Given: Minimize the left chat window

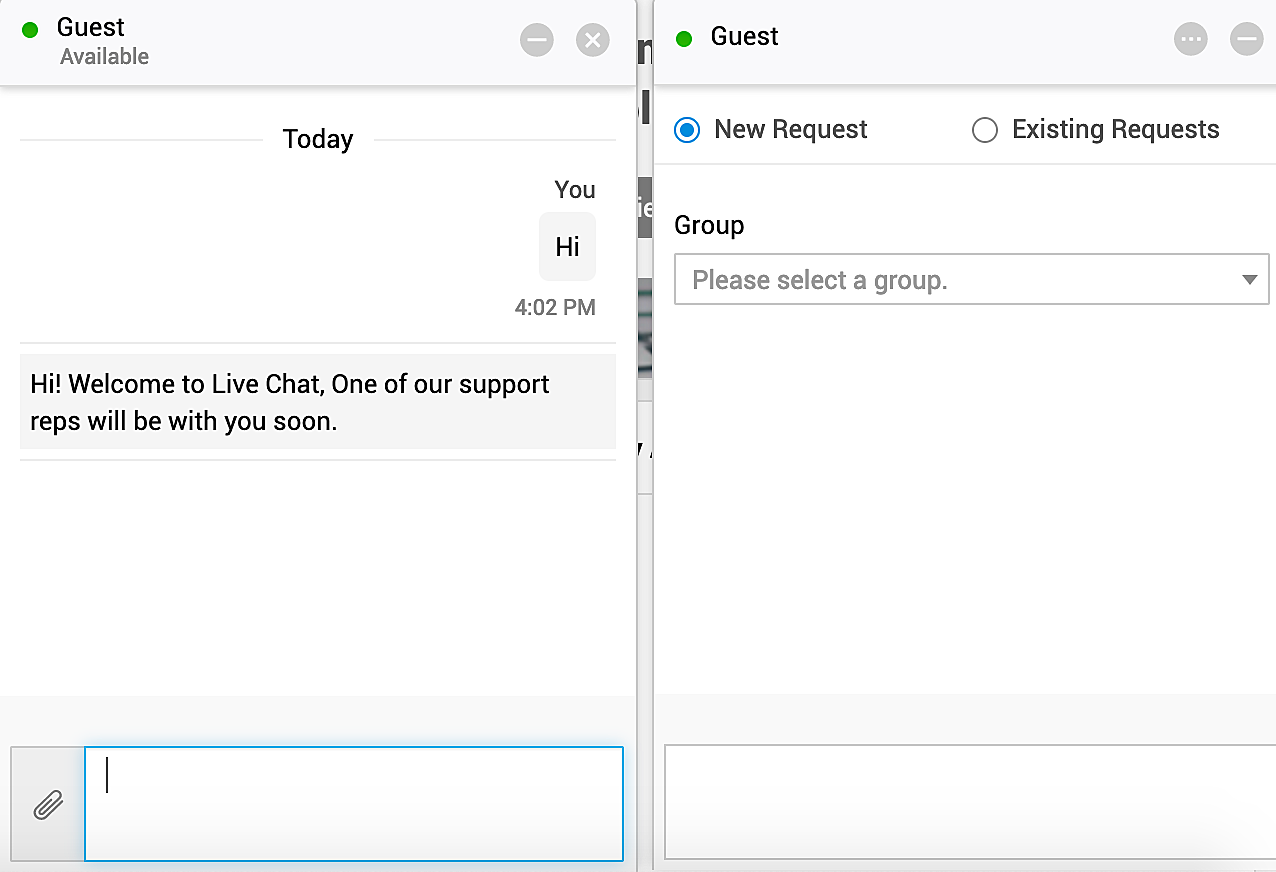Looking at the screenshot, I should (x=537, y=40).
